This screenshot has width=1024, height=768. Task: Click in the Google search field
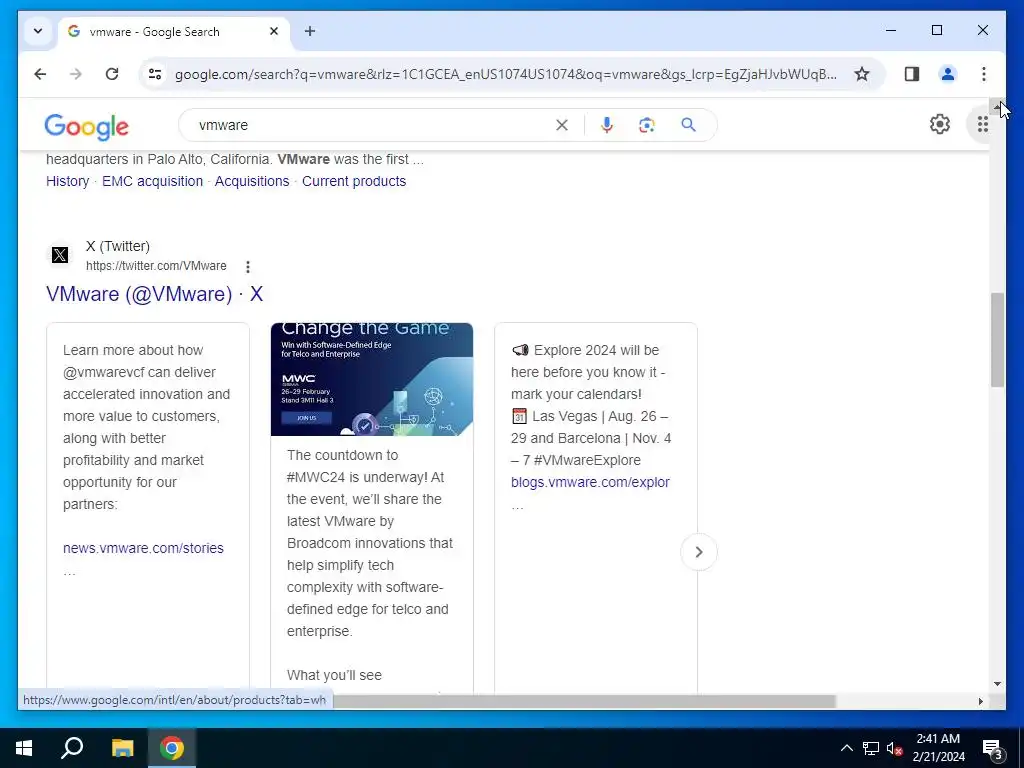point(372,125)
